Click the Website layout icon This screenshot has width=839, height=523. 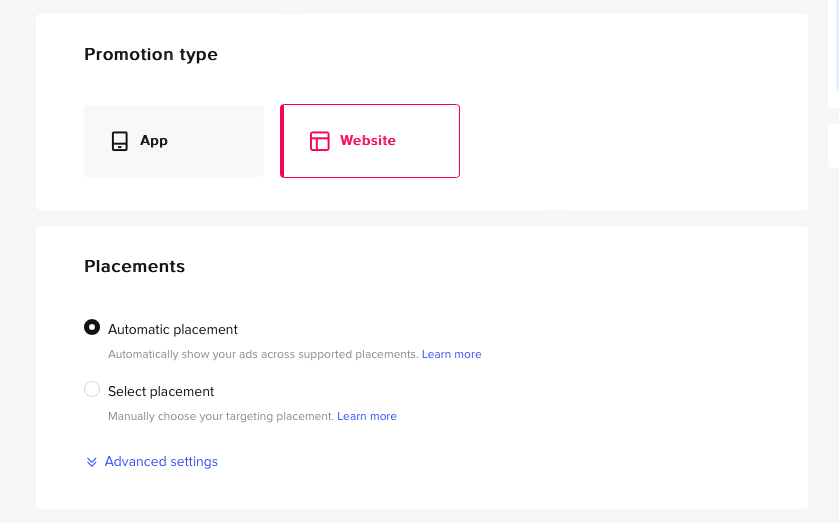coord(320,141)
